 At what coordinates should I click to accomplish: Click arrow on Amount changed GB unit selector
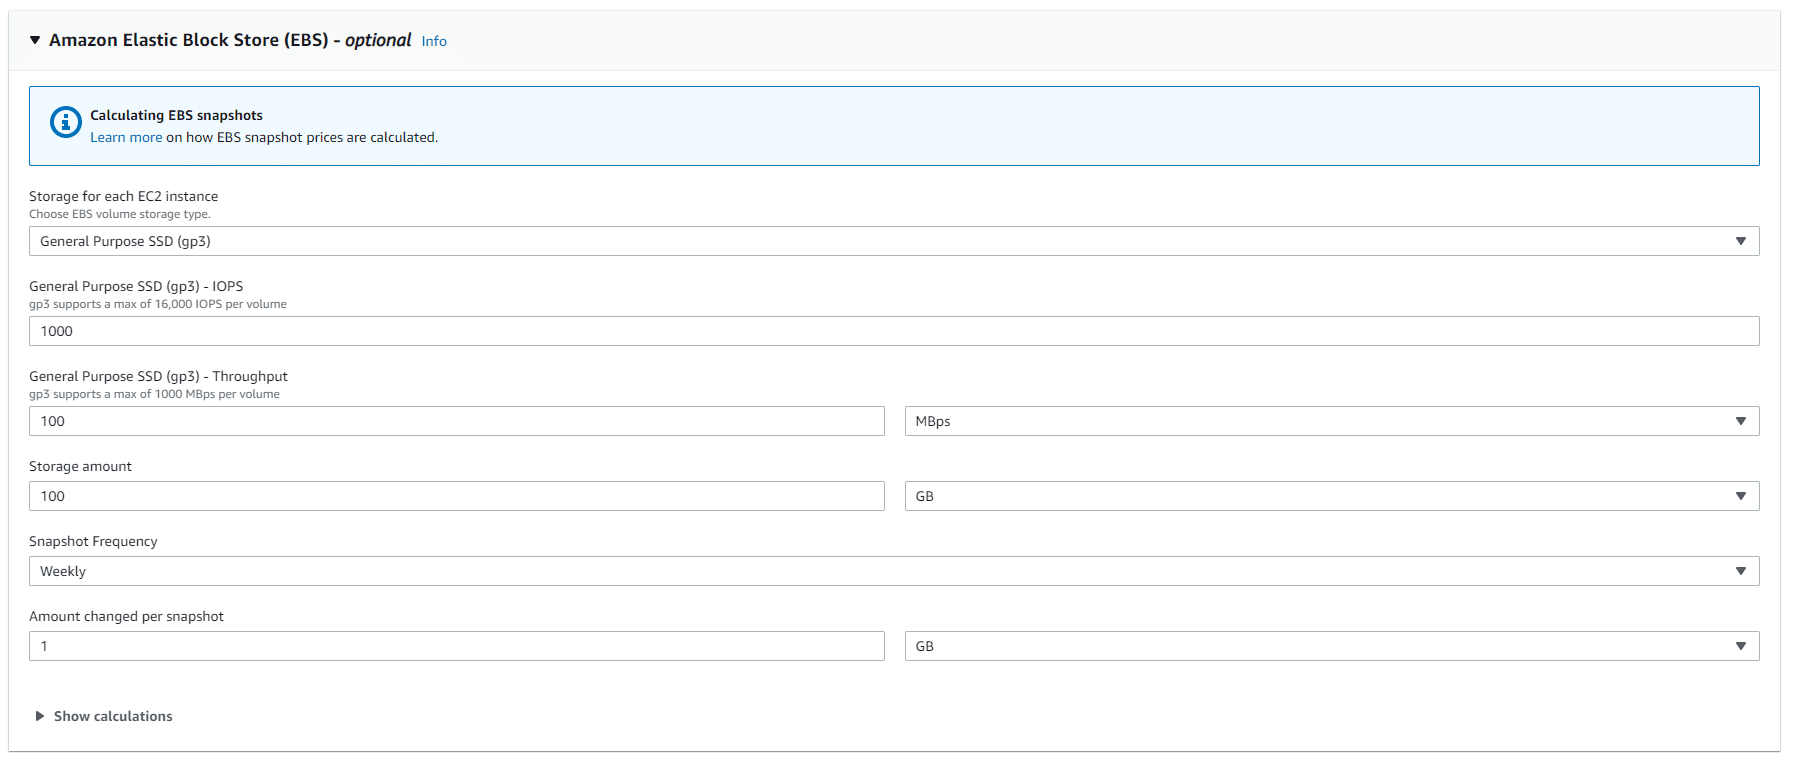[1740, 646]
